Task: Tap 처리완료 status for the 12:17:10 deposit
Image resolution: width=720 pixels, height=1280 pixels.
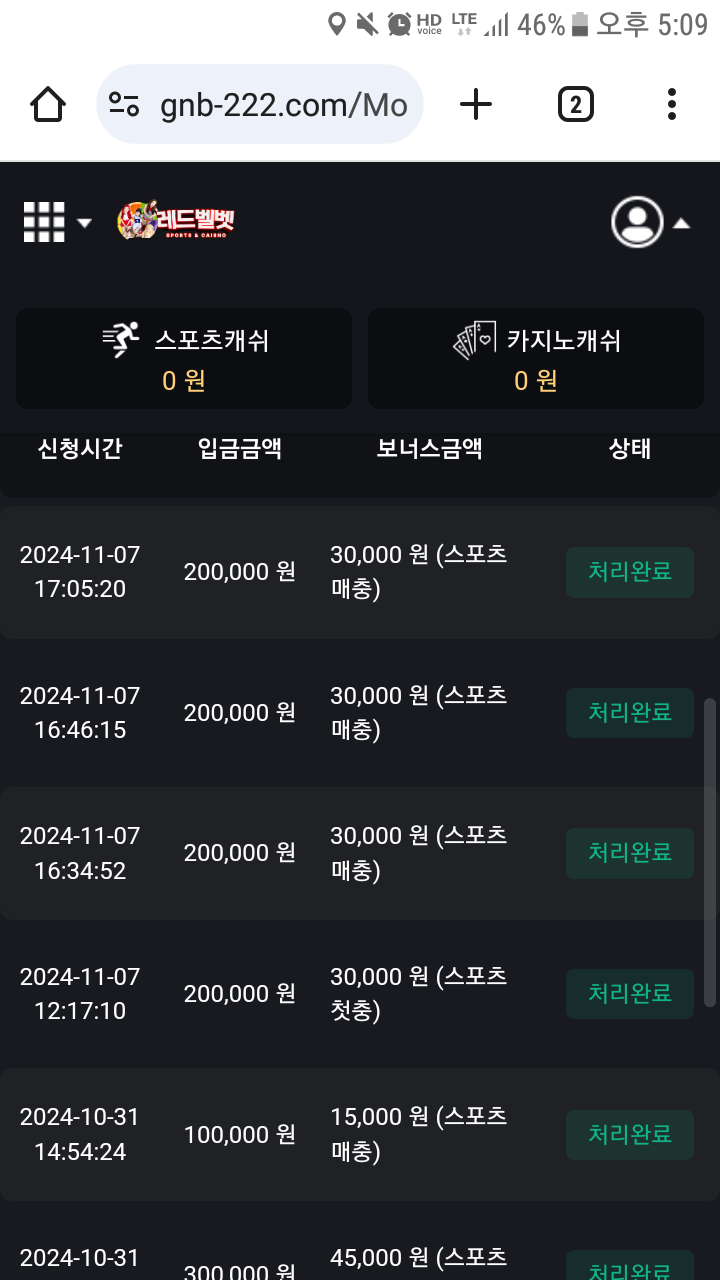Action: tap(629, 993)
